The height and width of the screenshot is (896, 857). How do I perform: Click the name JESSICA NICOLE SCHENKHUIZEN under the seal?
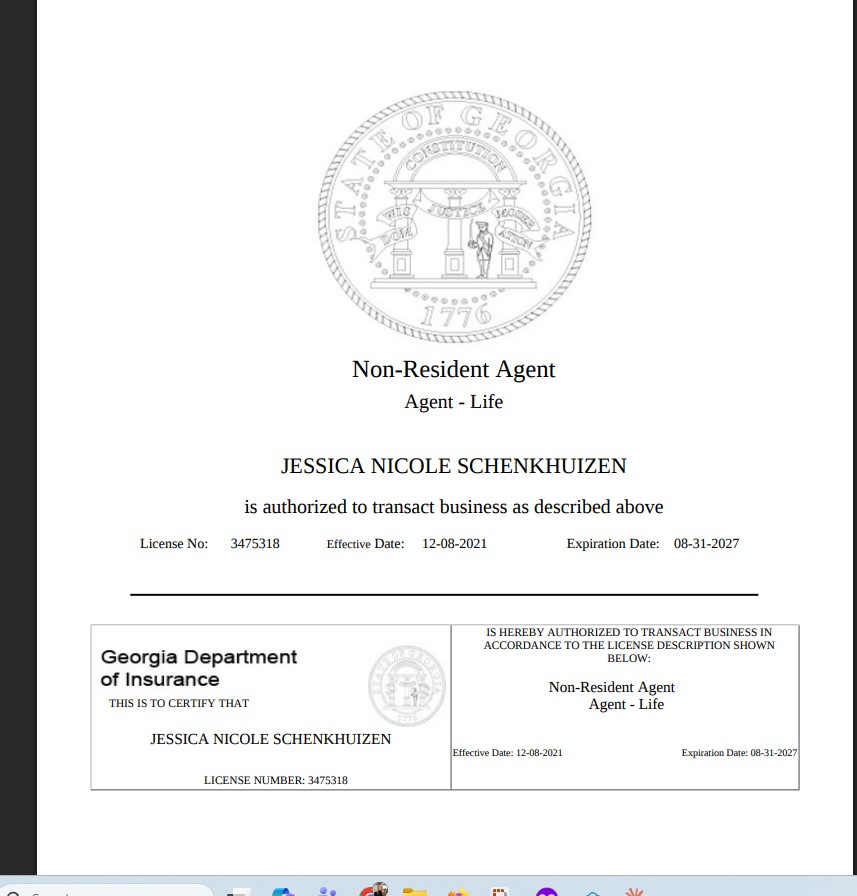pos(454,466)
